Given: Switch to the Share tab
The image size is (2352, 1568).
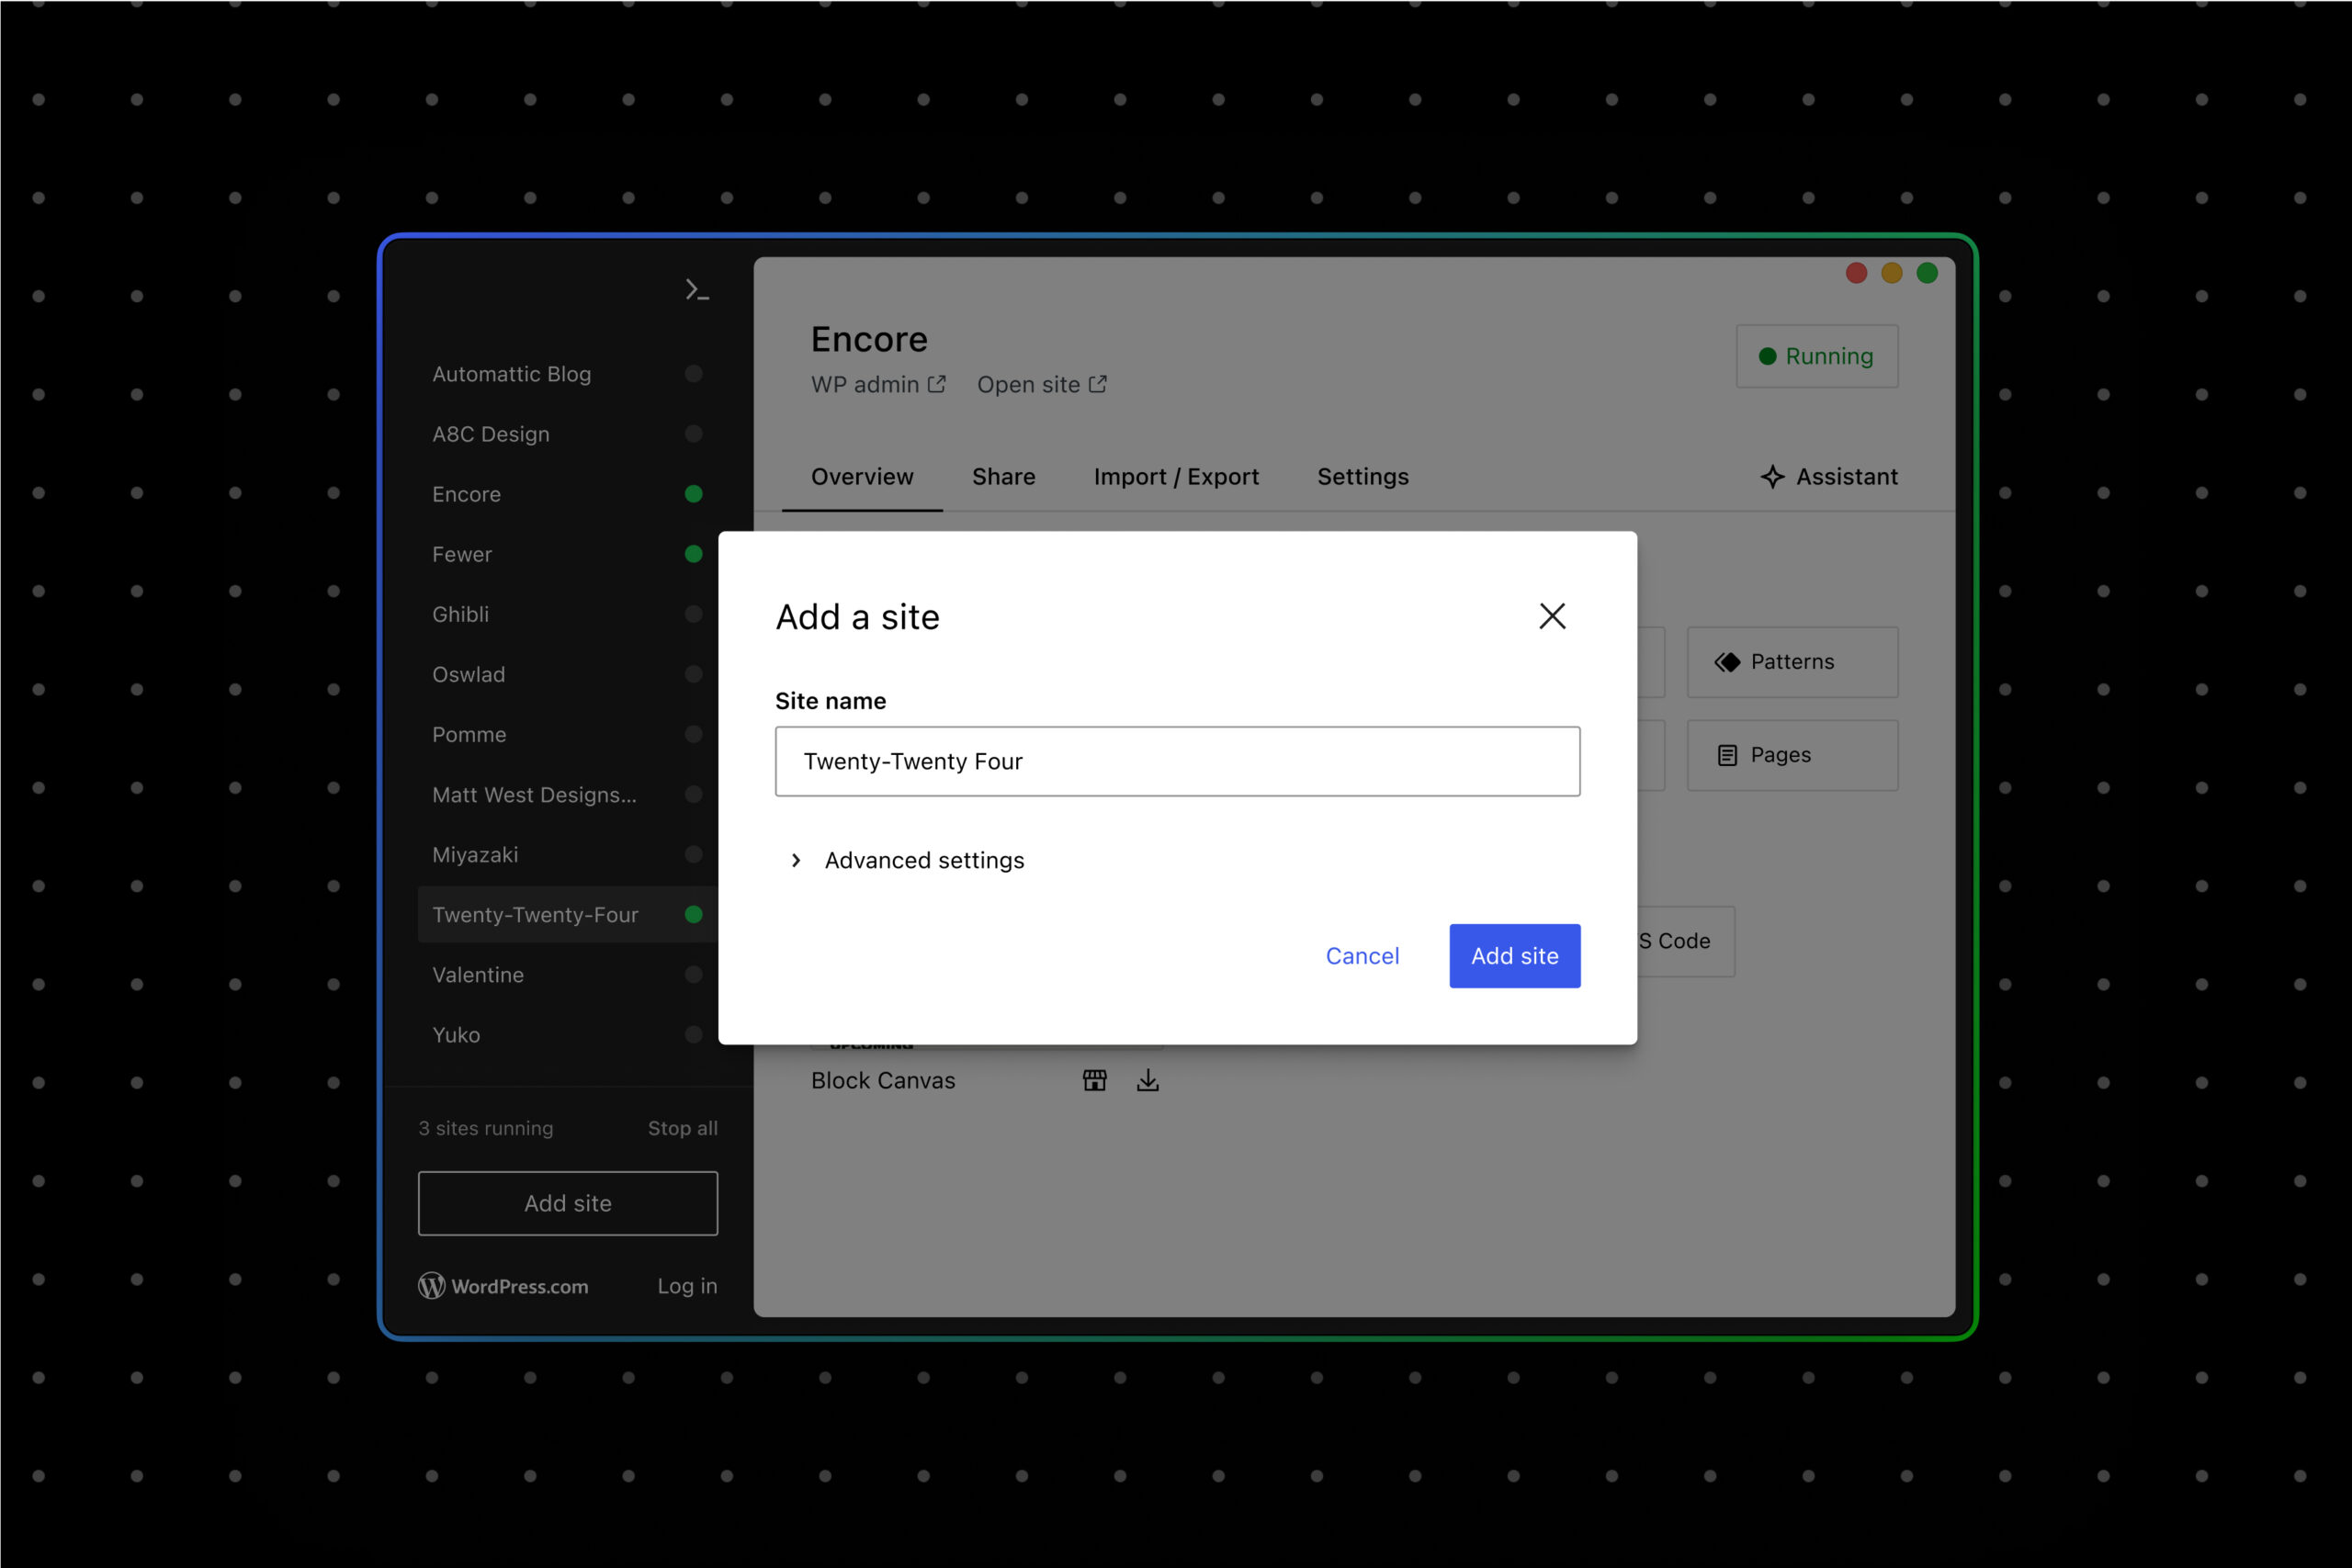Looking at the screenshot, I should [1003, 476].
